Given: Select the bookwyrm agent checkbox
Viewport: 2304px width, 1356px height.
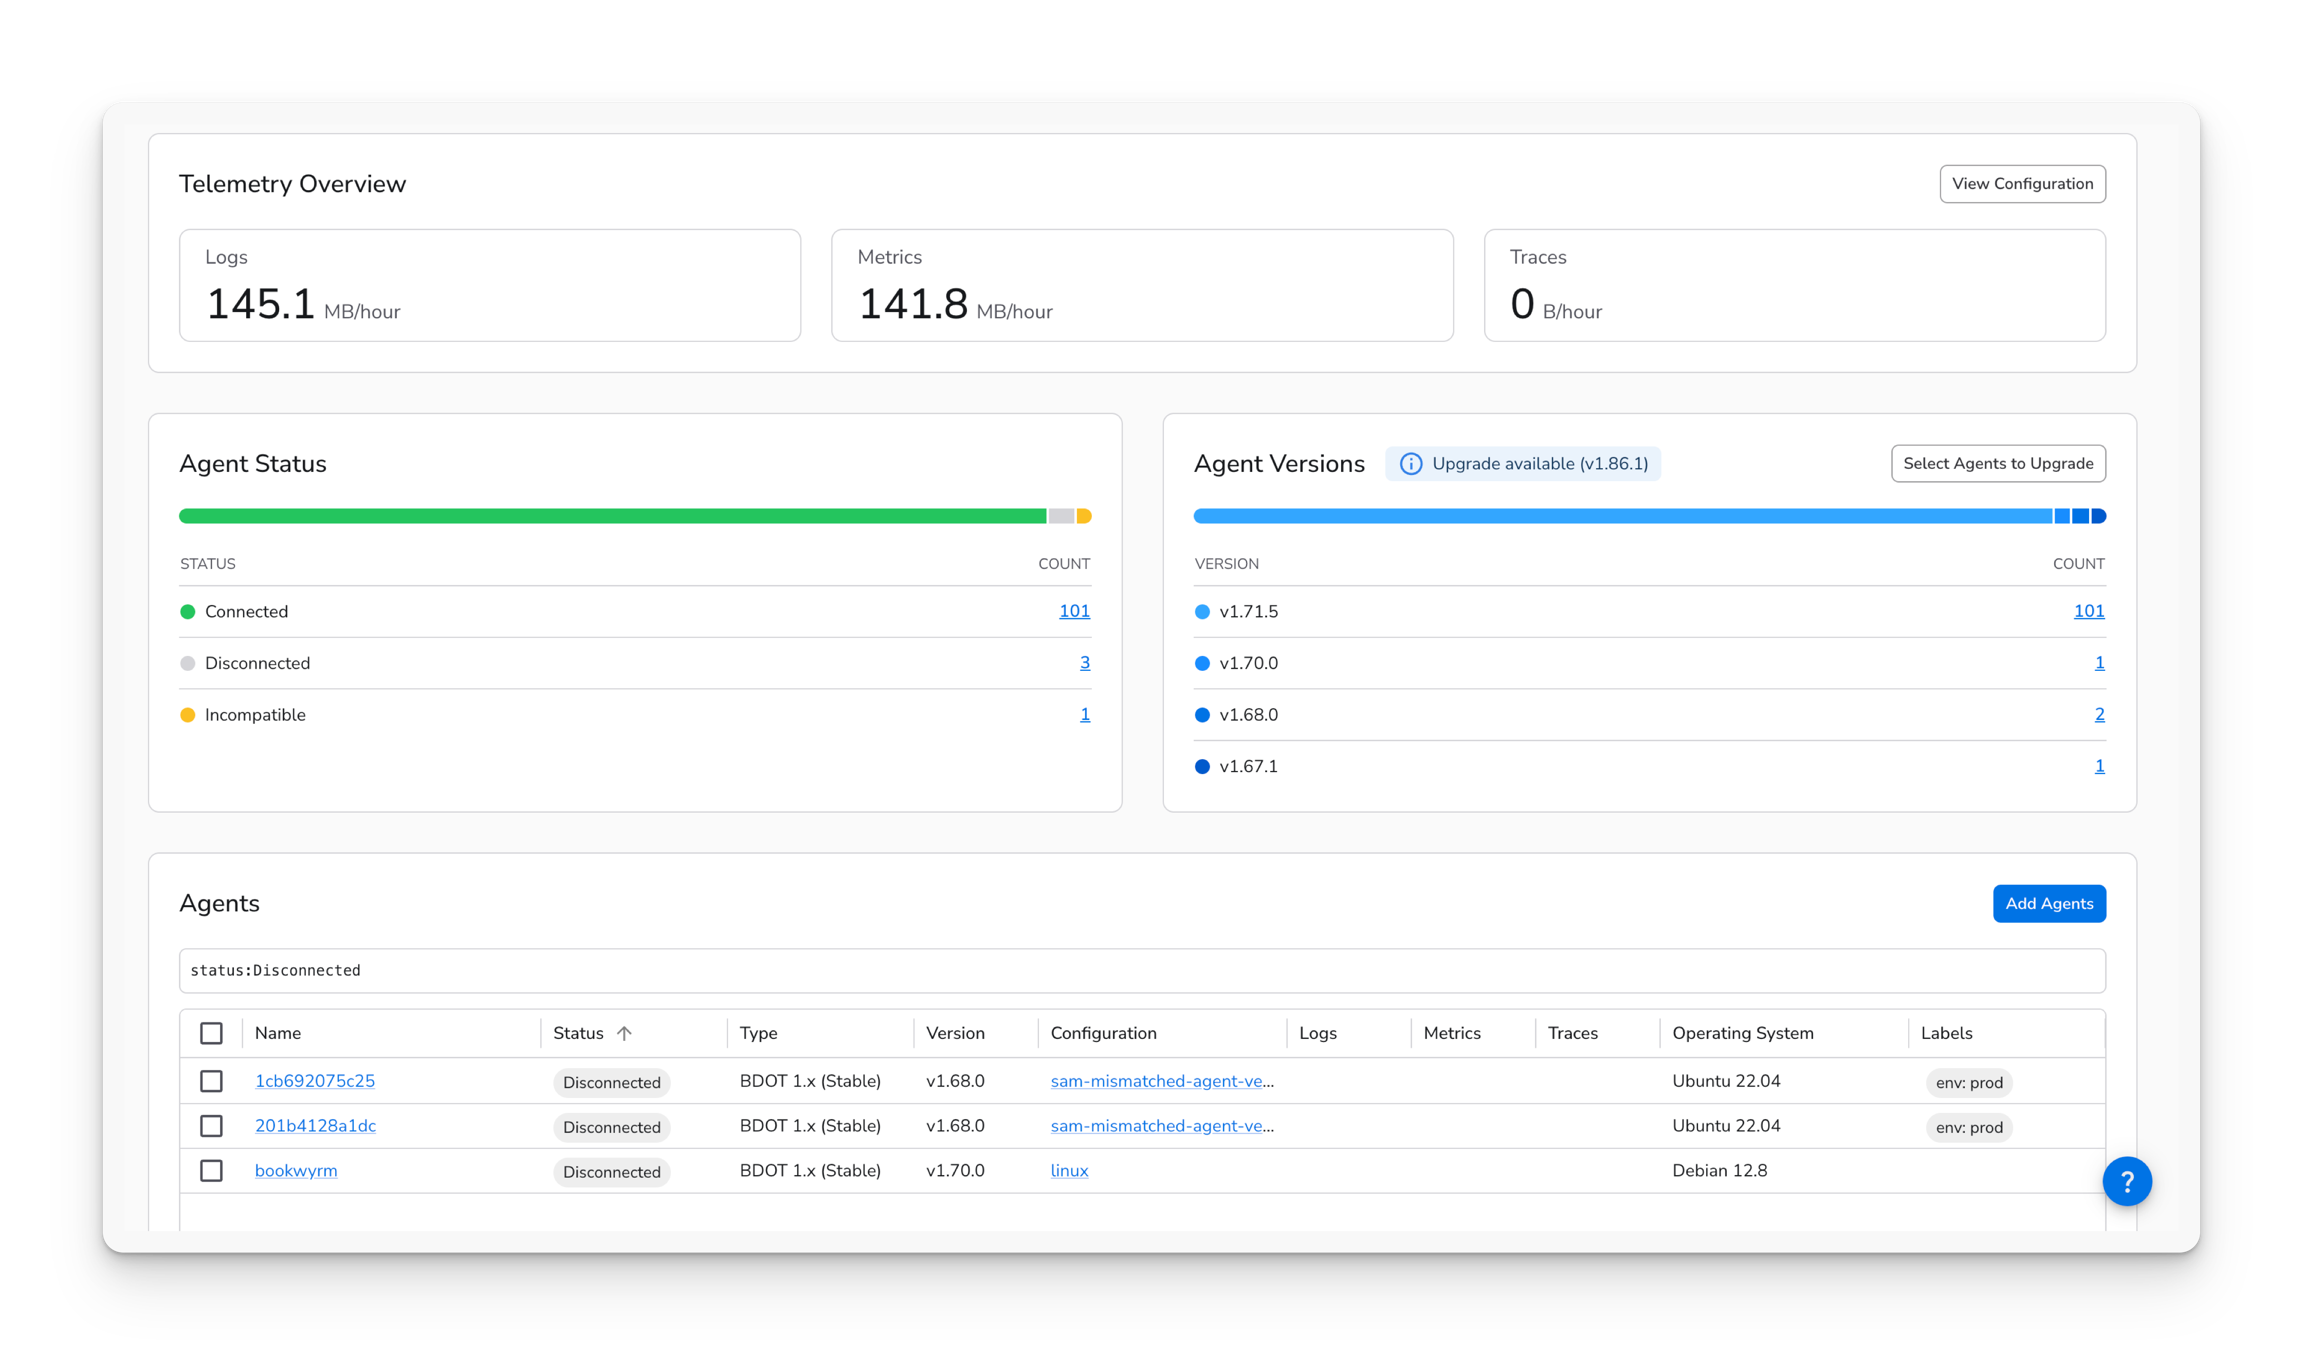Looking at the screenshot, I should tap(211, 1171).
